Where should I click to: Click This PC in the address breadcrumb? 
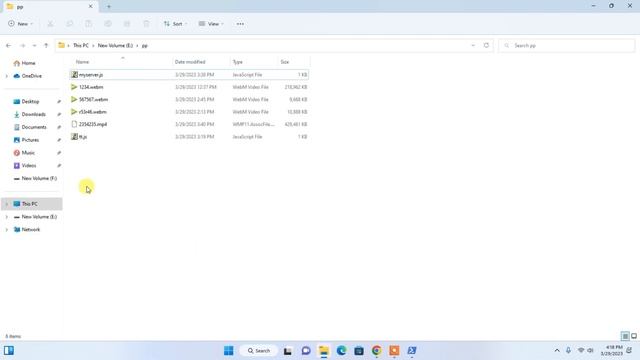[x=81, y=45]
